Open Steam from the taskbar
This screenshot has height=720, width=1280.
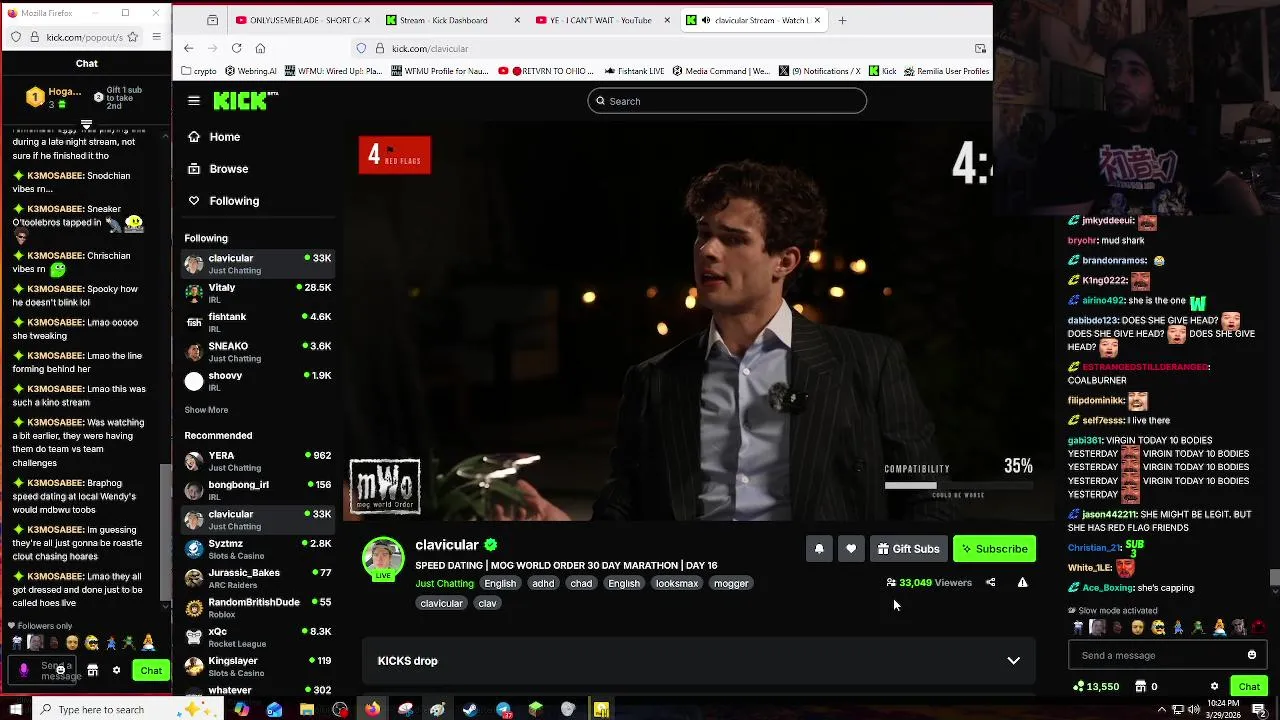pyautogui.click(x=470, y=709)
